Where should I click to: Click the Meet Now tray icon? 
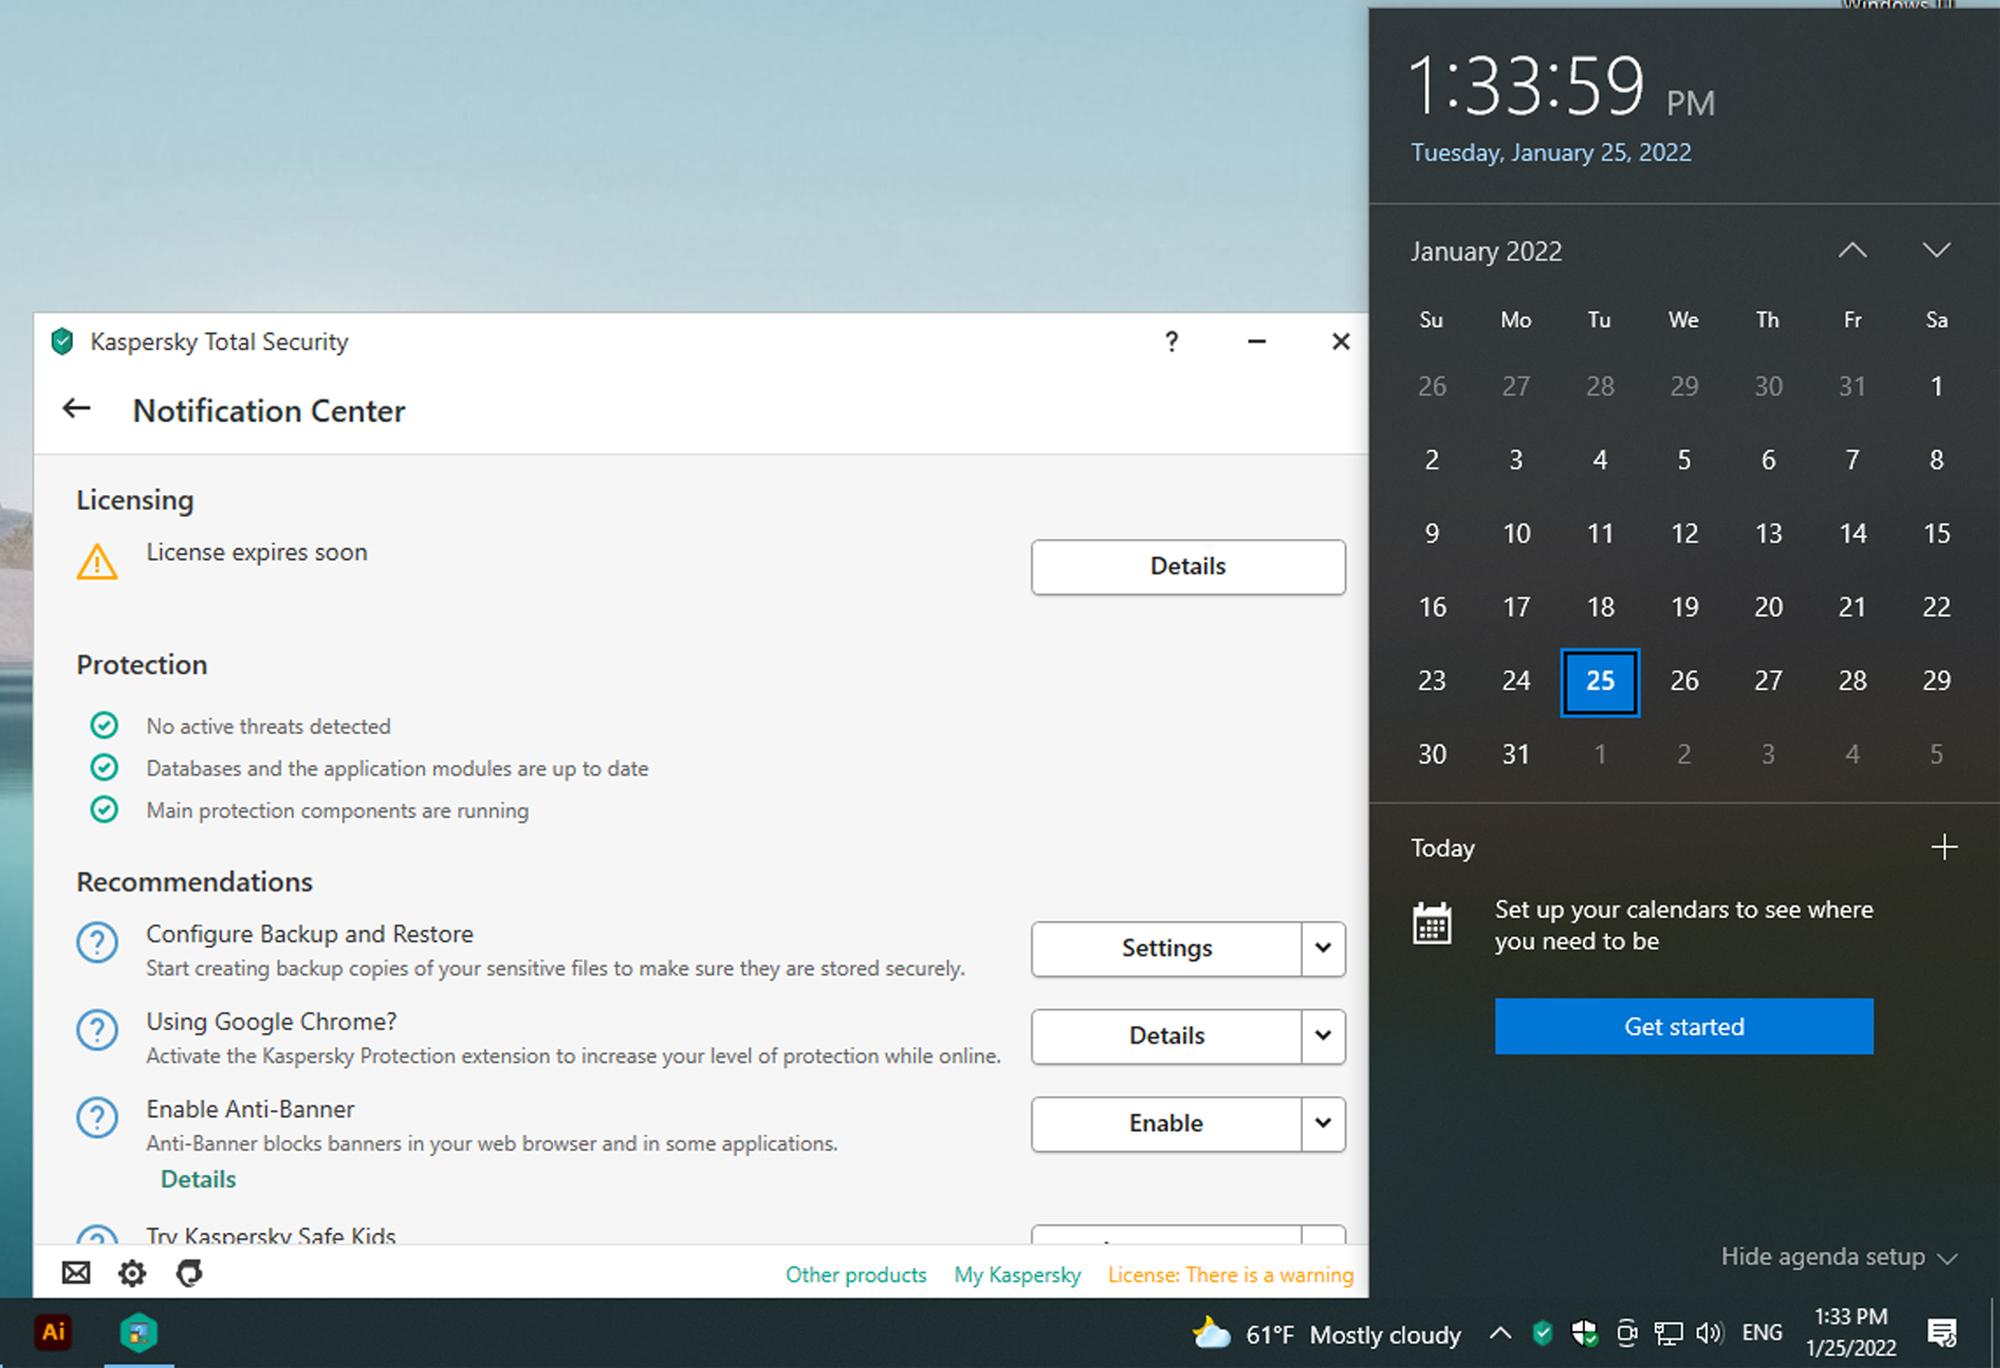(1627, 1332)
